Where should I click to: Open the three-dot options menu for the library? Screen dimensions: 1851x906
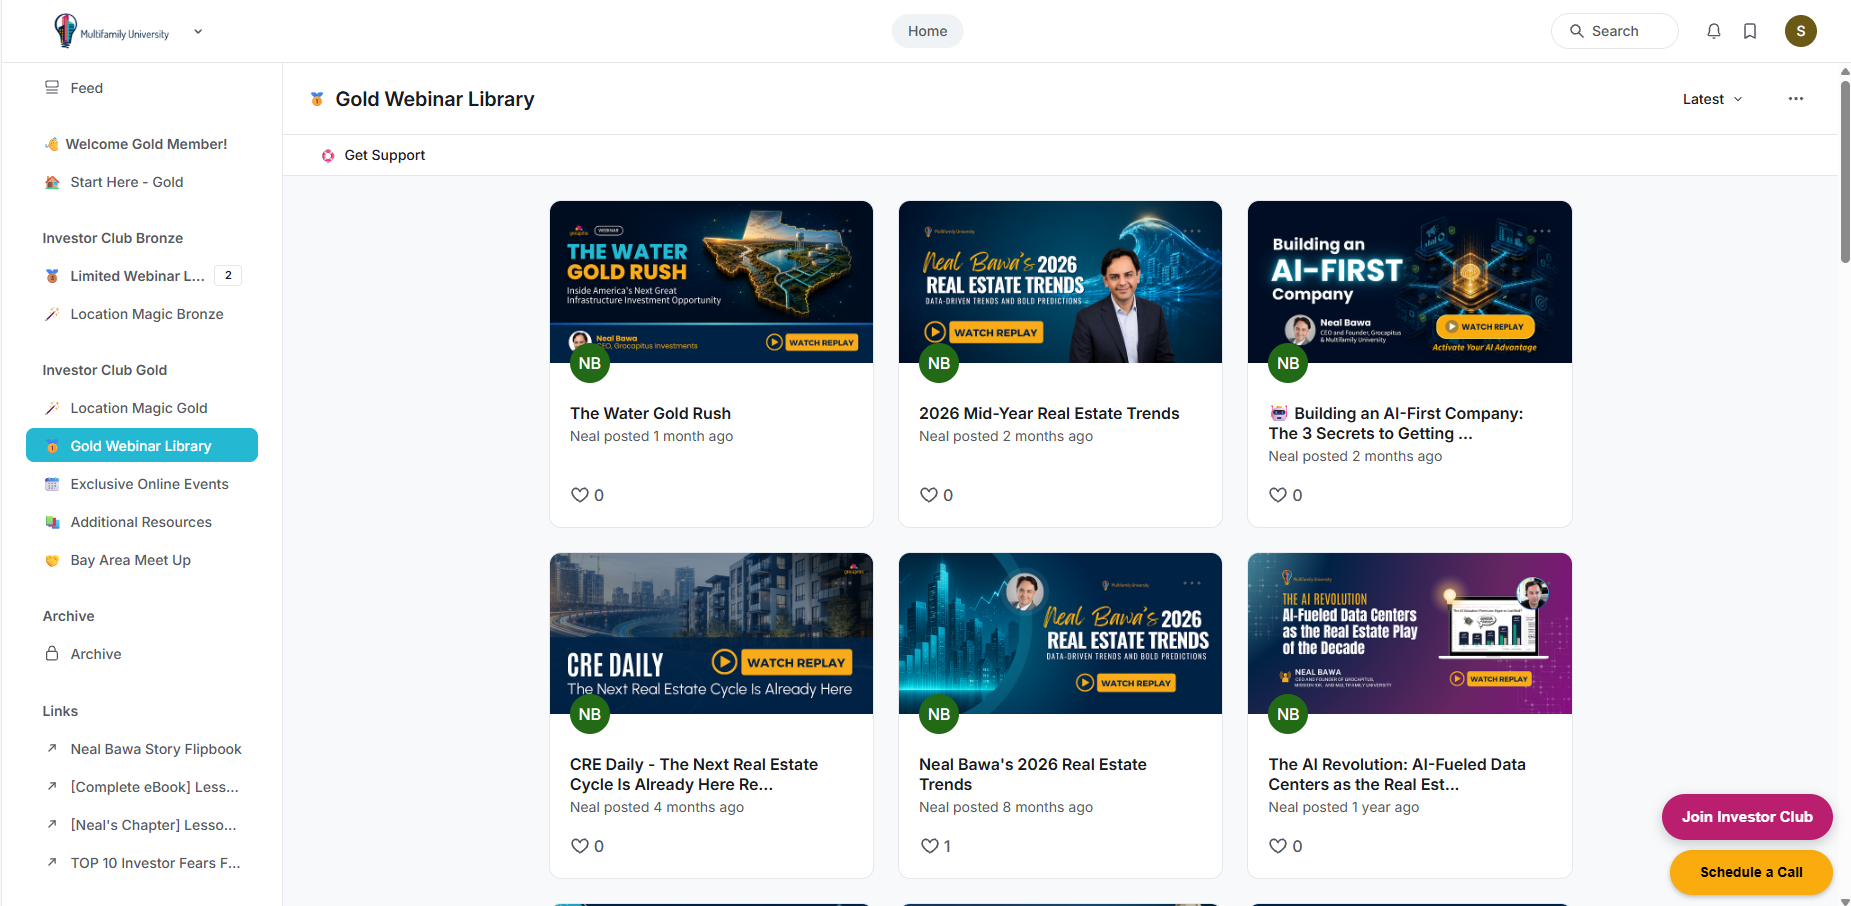pos(1796,99)
